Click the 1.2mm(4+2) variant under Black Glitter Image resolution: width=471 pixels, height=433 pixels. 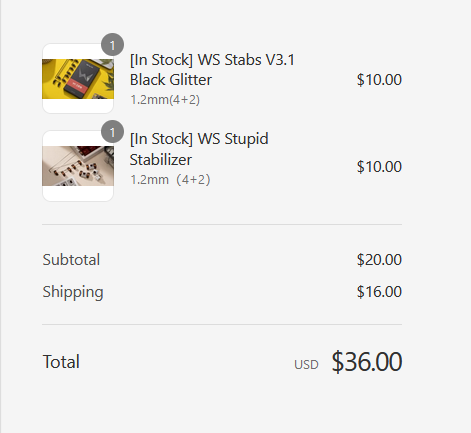pyautogui.click(x=165, y=100)
